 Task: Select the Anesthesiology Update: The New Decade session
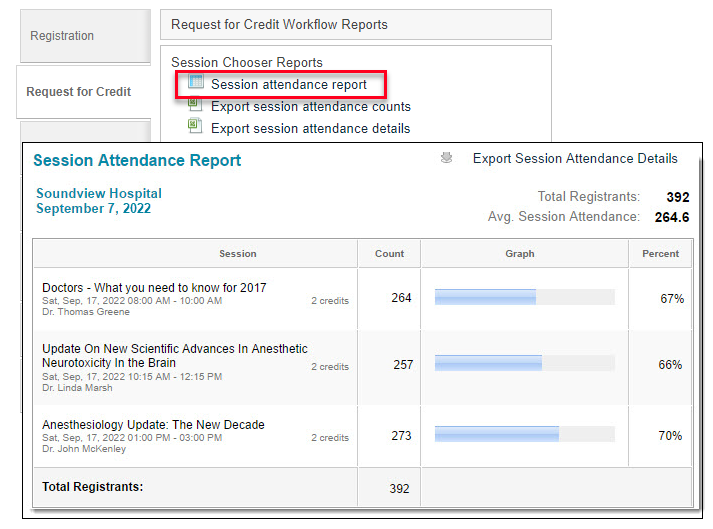(x=153, y=425)
